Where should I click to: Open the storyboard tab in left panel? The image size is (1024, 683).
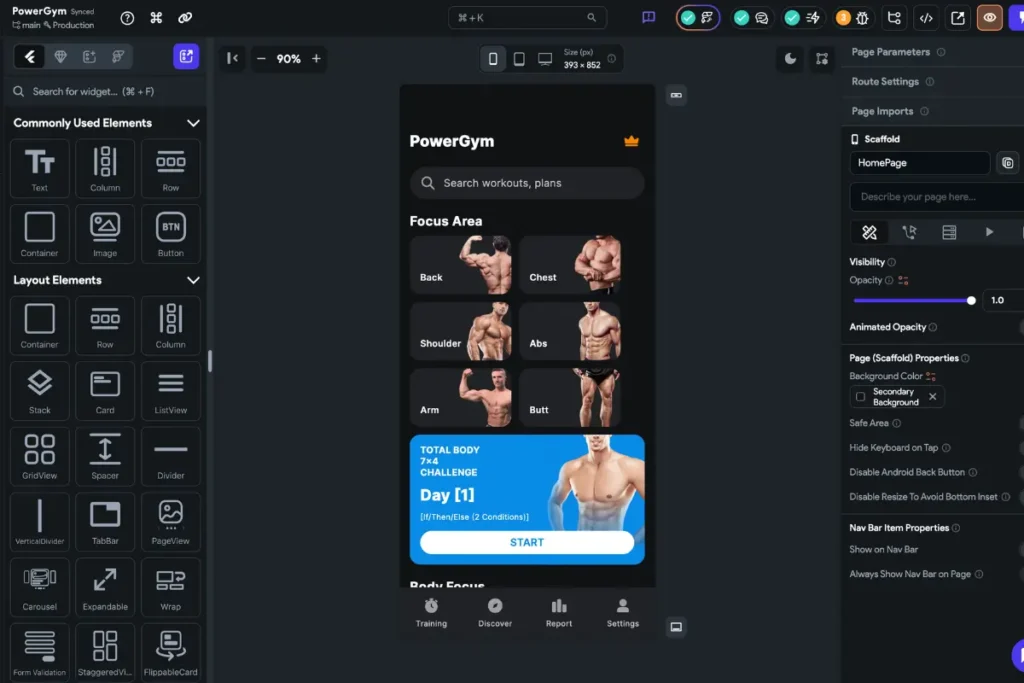pos(118,57)
